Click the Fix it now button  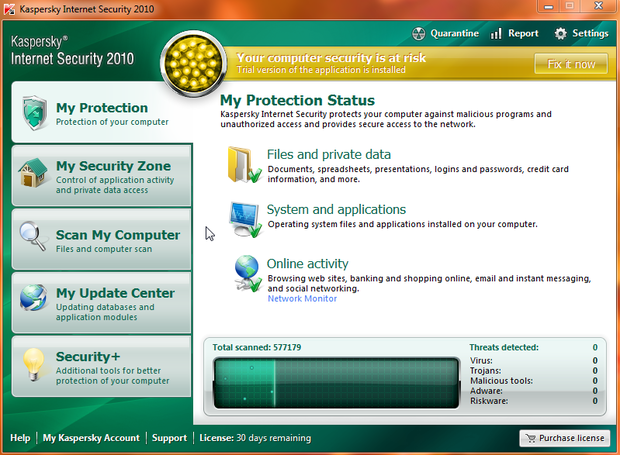click(571, 64)
